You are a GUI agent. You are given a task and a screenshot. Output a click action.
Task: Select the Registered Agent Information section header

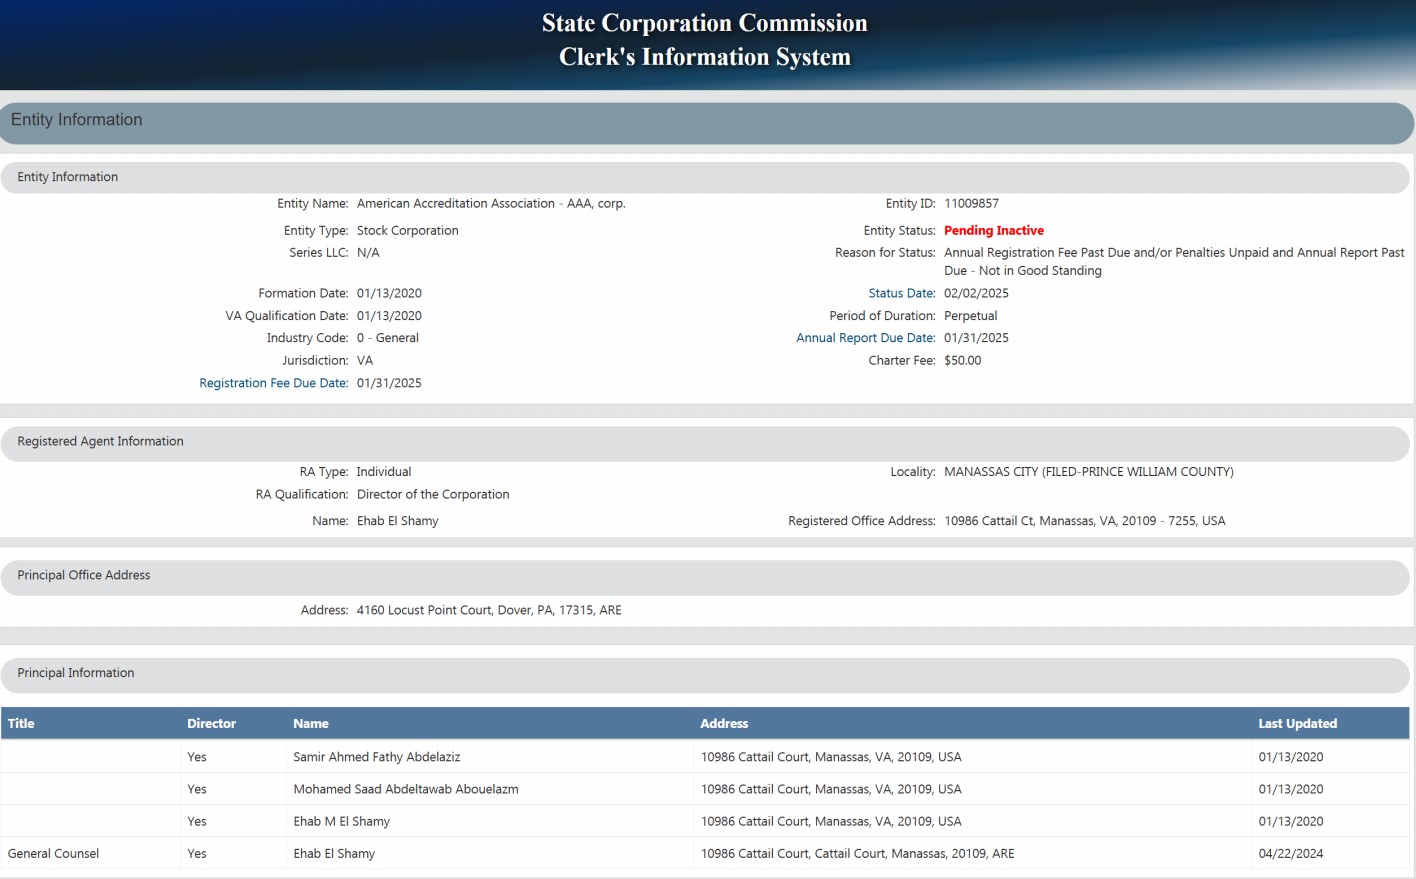click(100, 441)
